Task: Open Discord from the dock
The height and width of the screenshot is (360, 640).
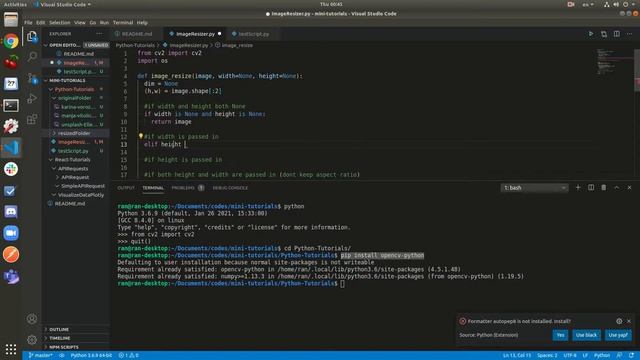Action: click(x=11, y=211)
